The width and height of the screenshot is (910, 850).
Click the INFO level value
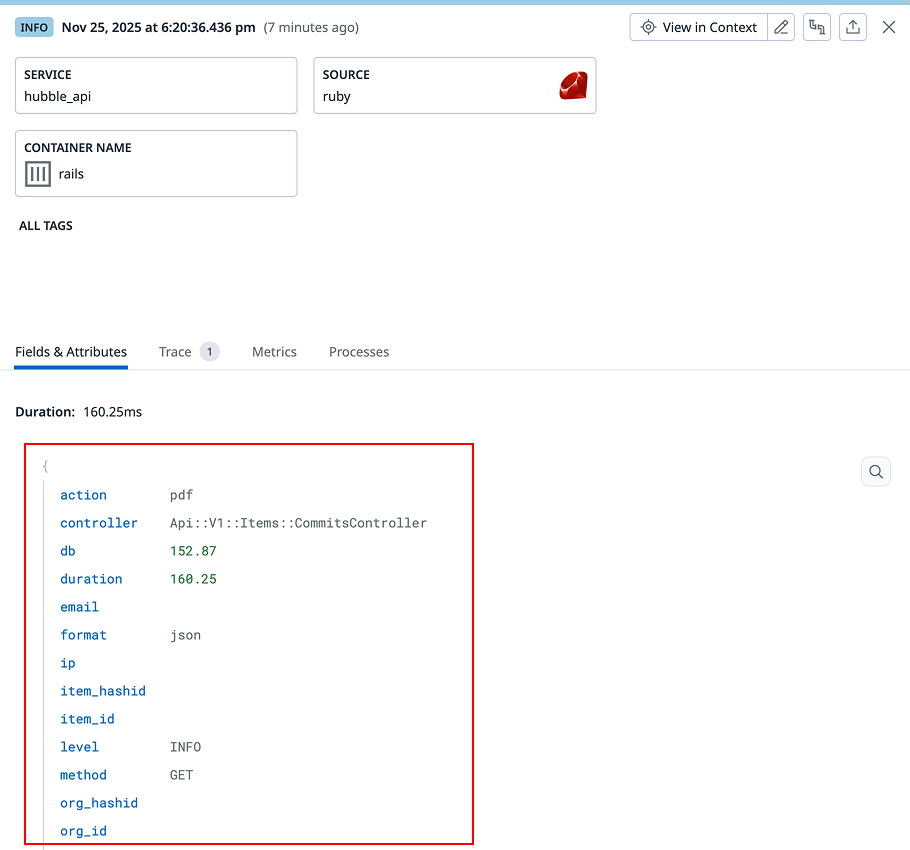click(x=185, y=747)
